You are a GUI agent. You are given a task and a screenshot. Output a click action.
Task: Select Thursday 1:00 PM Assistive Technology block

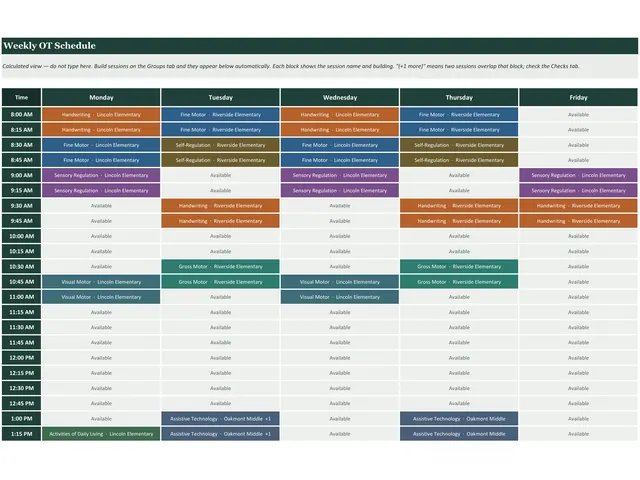(x=459, y=419)
